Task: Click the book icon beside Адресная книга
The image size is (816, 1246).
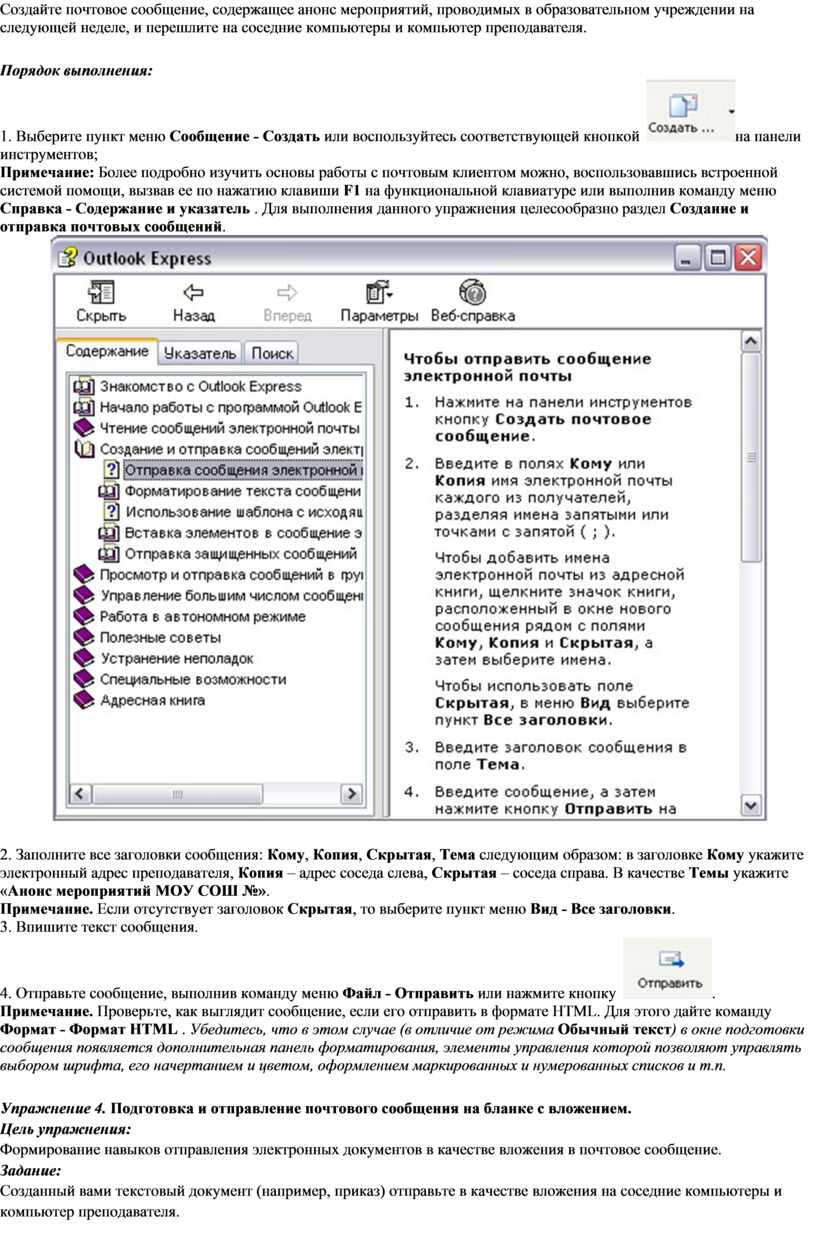Action: 84,700
